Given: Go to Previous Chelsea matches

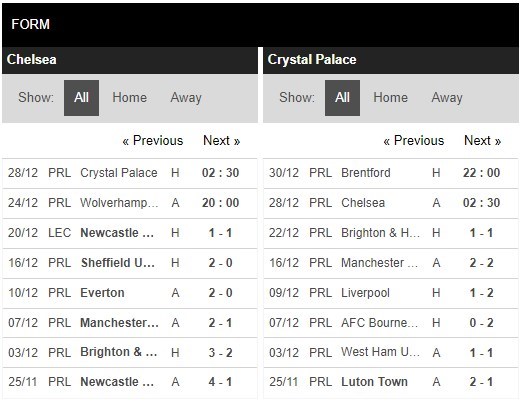Looking at the screenshot, I should coord(153,140).
